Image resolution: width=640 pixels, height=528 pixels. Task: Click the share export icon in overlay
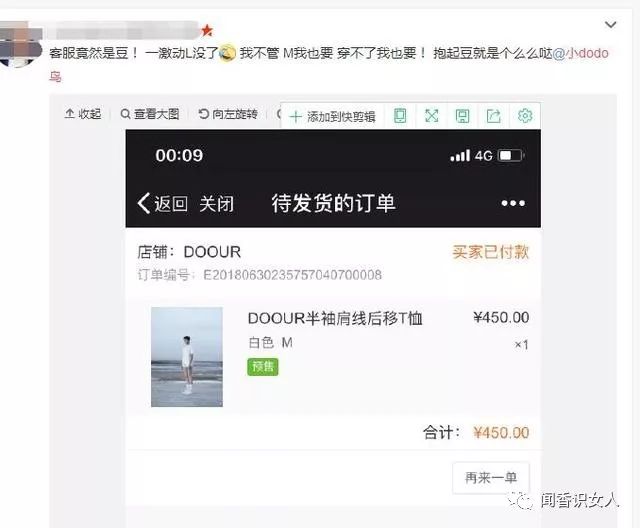[493, 116]
